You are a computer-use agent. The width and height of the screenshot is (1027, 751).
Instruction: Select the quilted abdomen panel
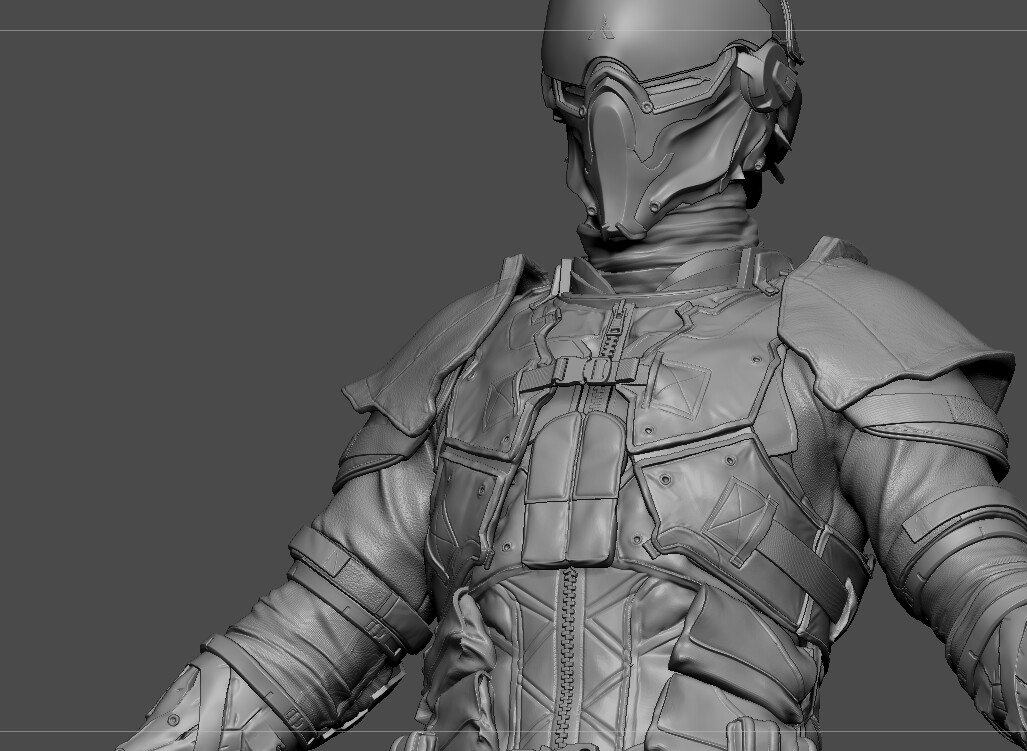click(620, 640)
